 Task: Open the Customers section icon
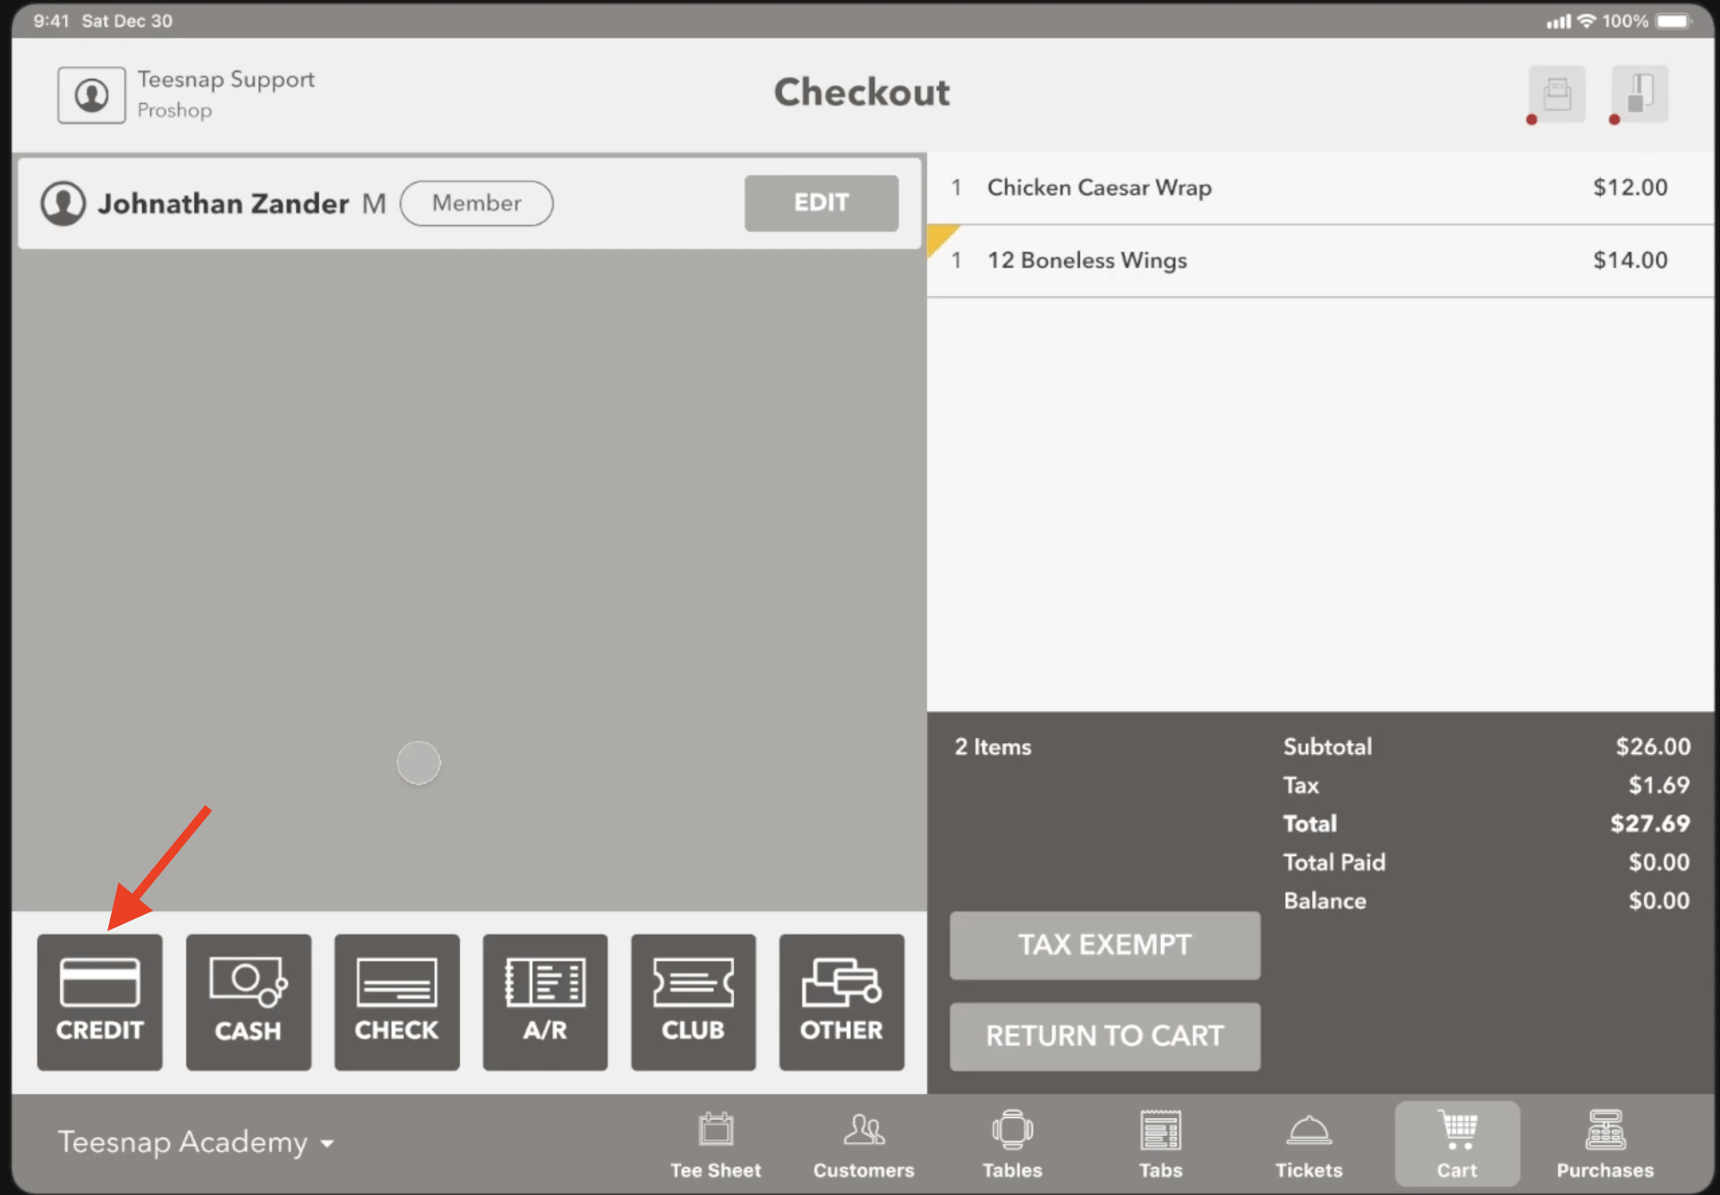[863, 1143]
